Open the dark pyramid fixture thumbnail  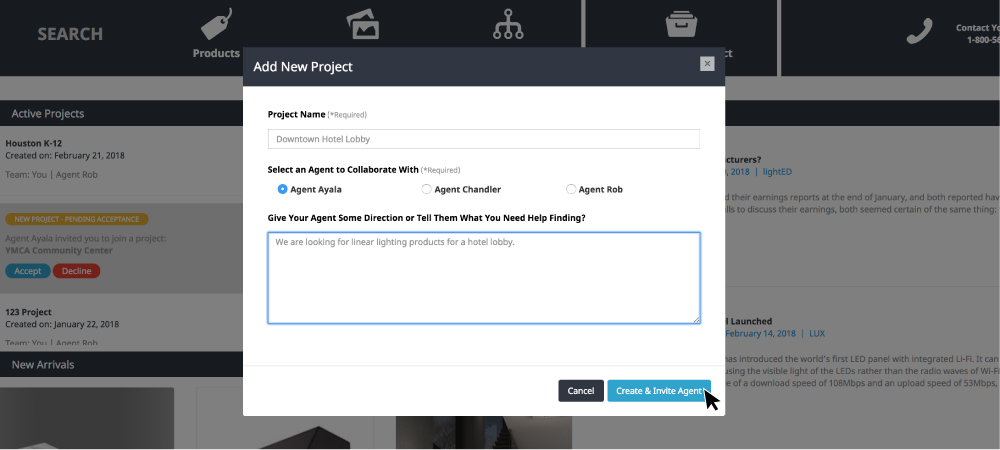pyautogui.click(x=284, y=419)
